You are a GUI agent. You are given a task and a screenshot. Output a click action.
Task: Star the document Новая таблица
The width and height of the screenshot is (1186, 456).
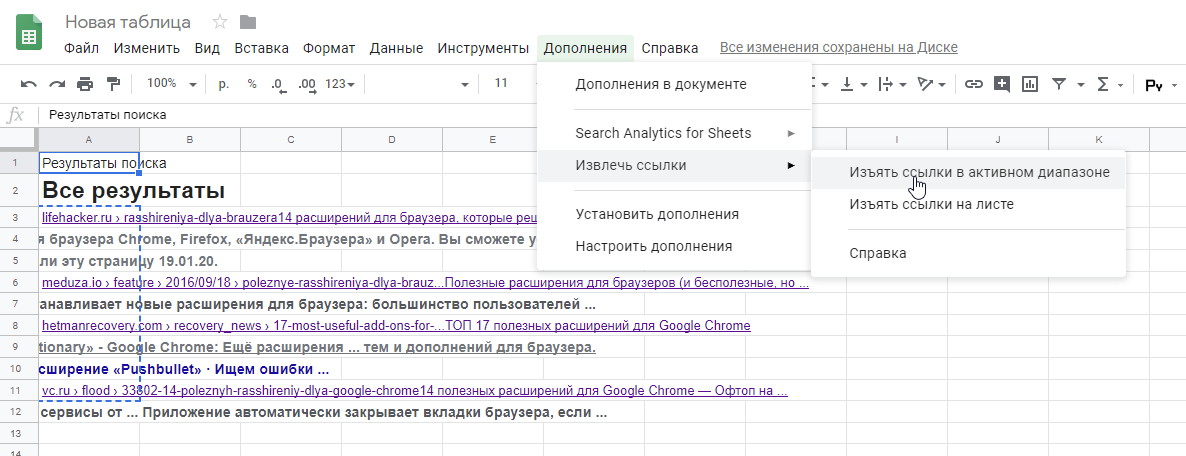click(x=220, y=21)
